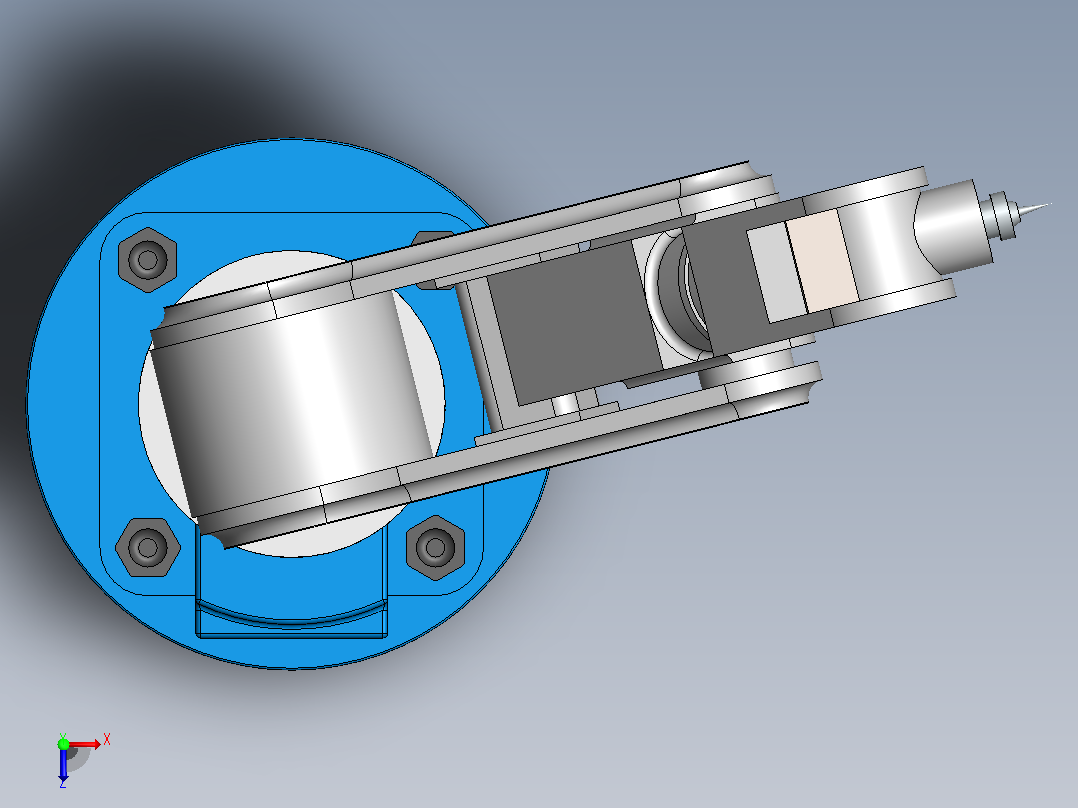Viewport: 1078px width, 808px height.
Task: Pick the beige block on the wrist
Action: coord(822,261)
